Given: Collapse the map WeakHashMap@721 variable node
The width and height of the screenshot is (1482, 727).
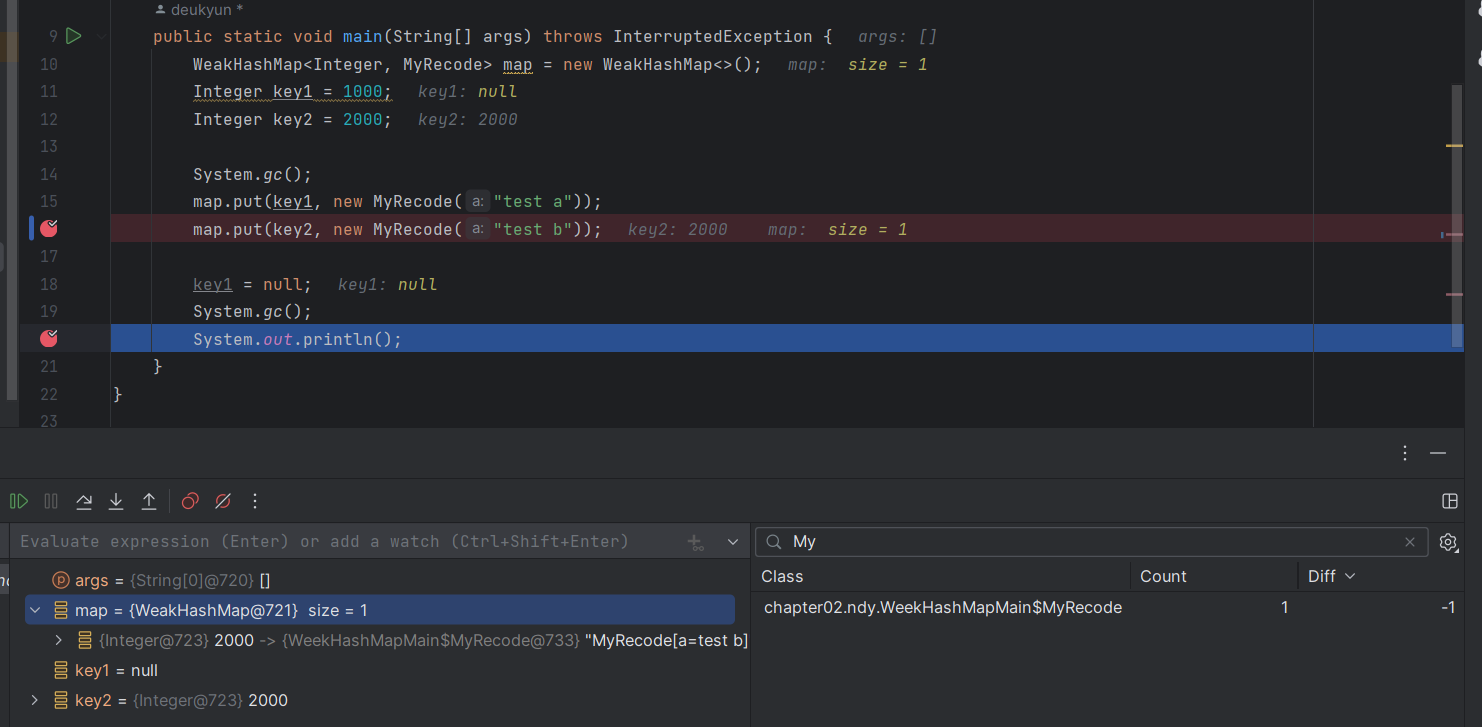Looking at the screenshot, I should 35,610.
